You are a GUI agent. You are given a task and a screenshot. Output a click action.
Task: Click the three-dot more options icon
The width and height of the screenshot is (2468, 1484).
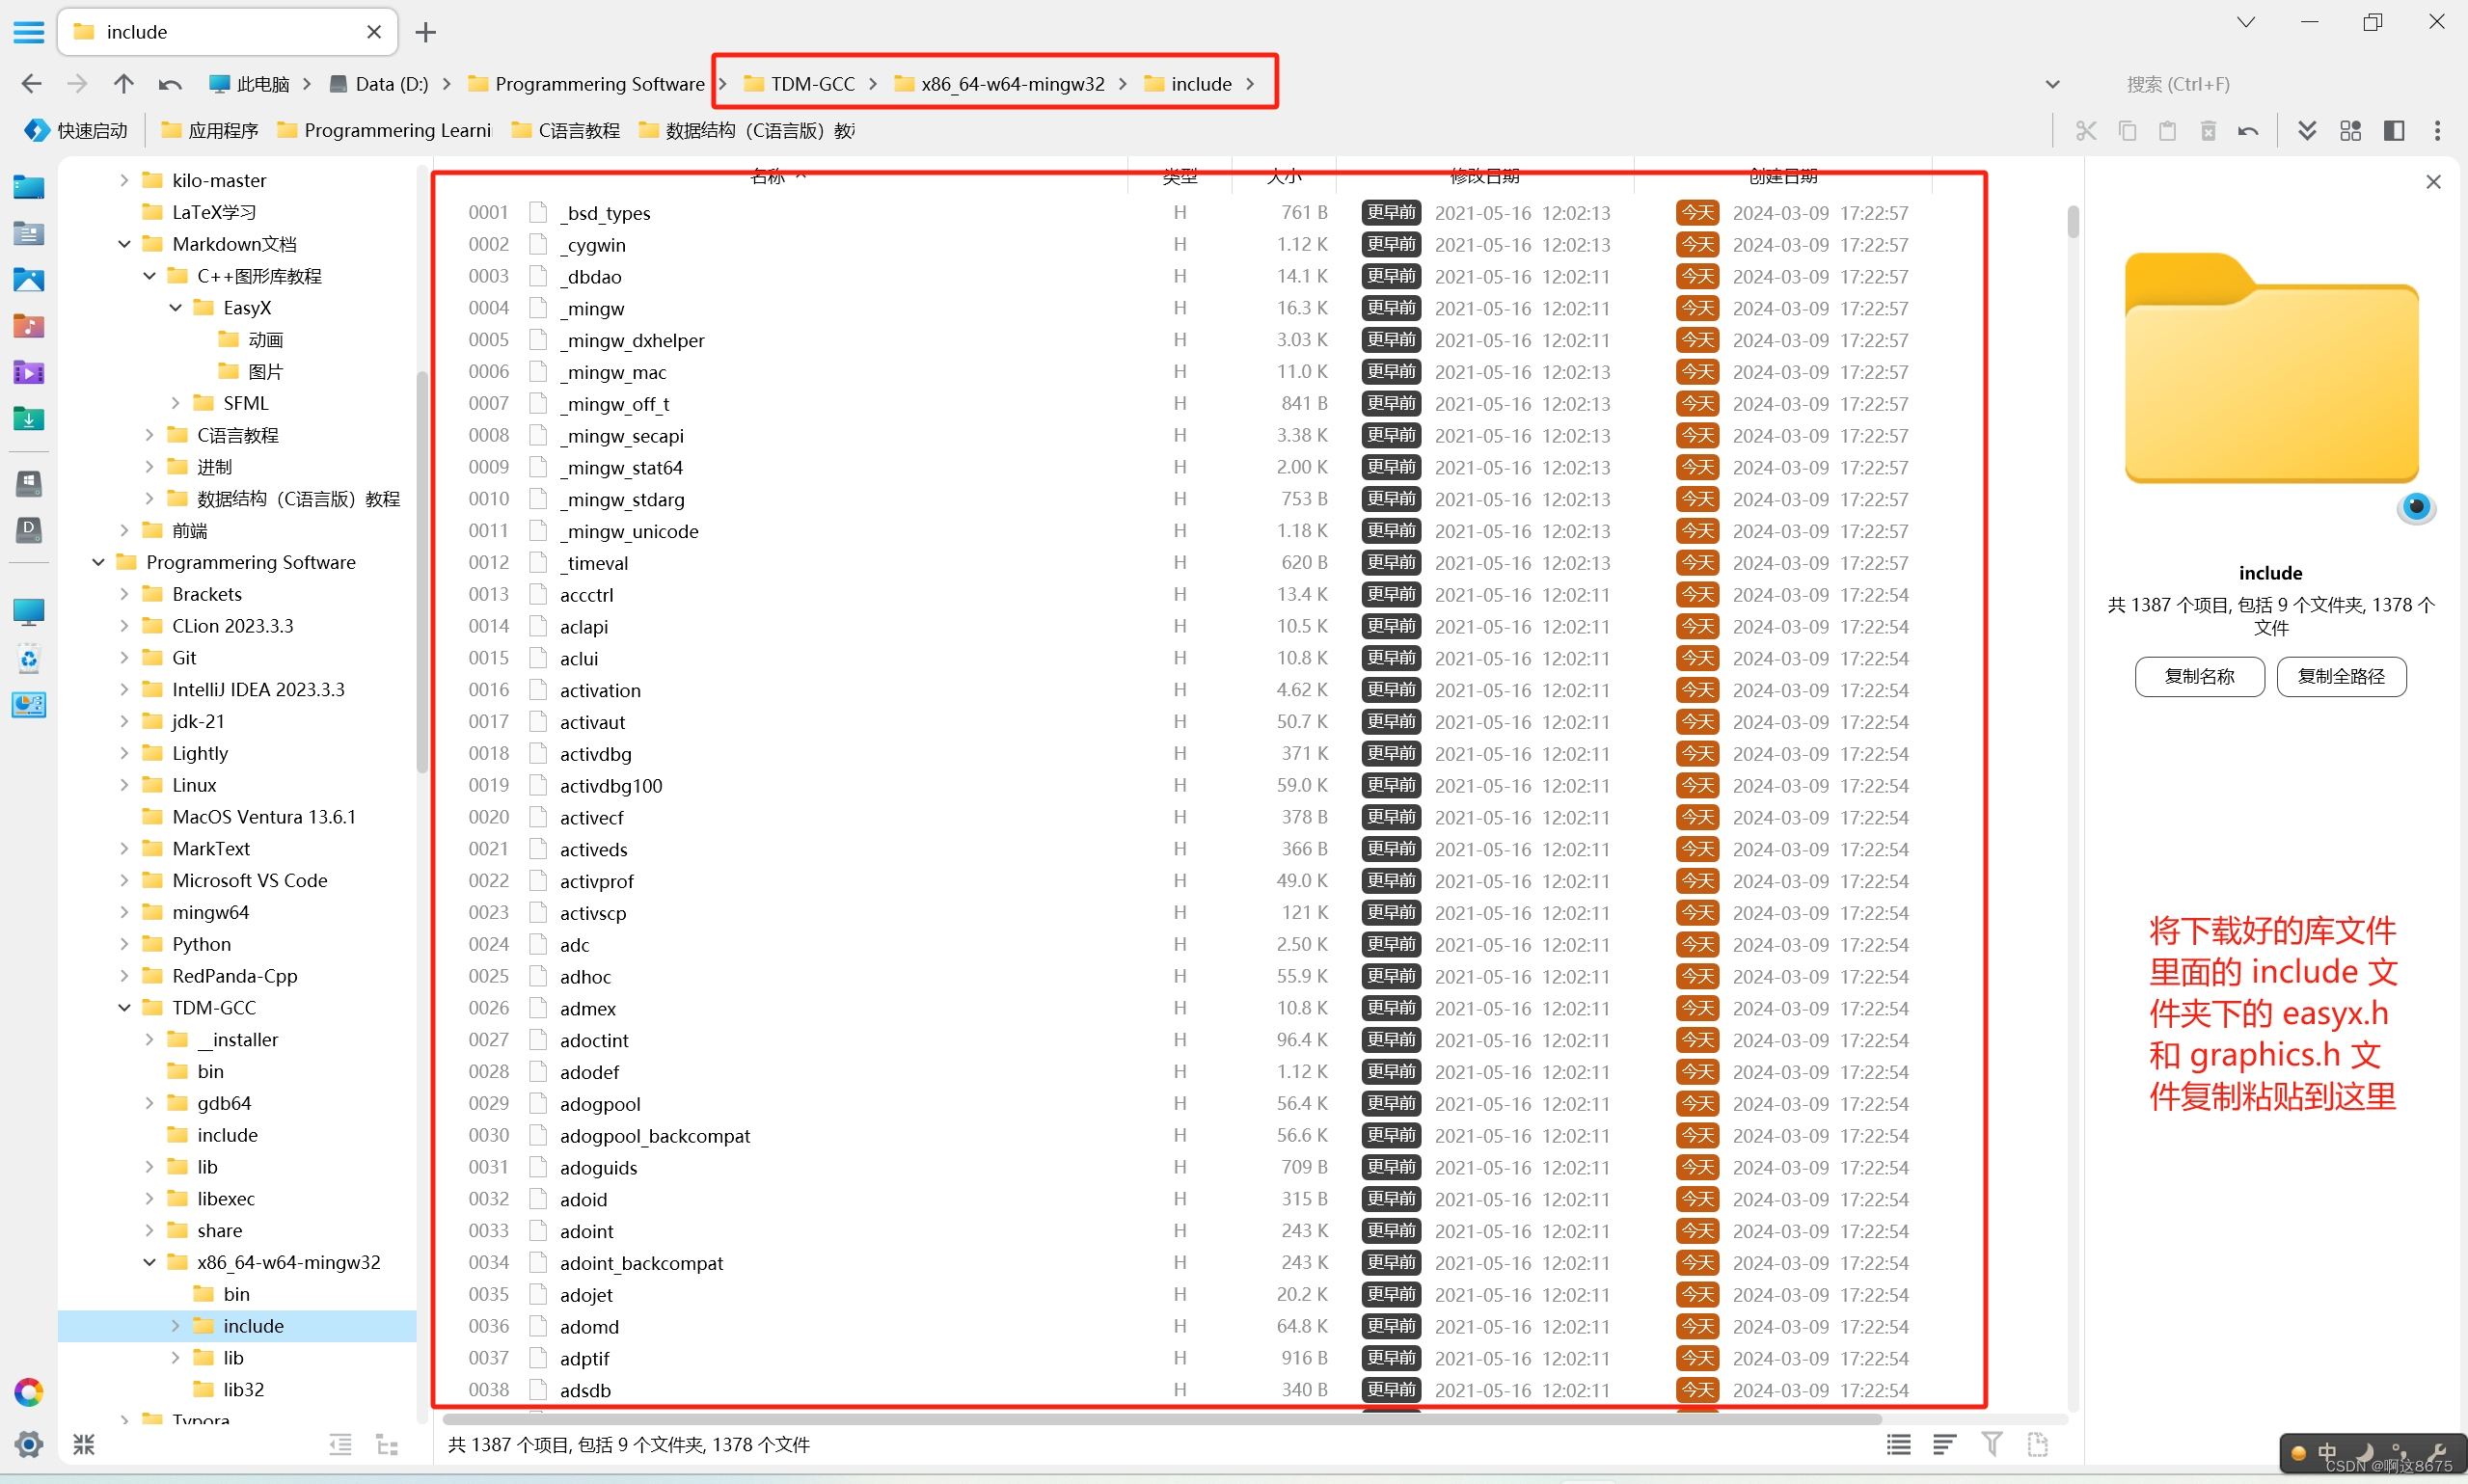coord(2437,131)
